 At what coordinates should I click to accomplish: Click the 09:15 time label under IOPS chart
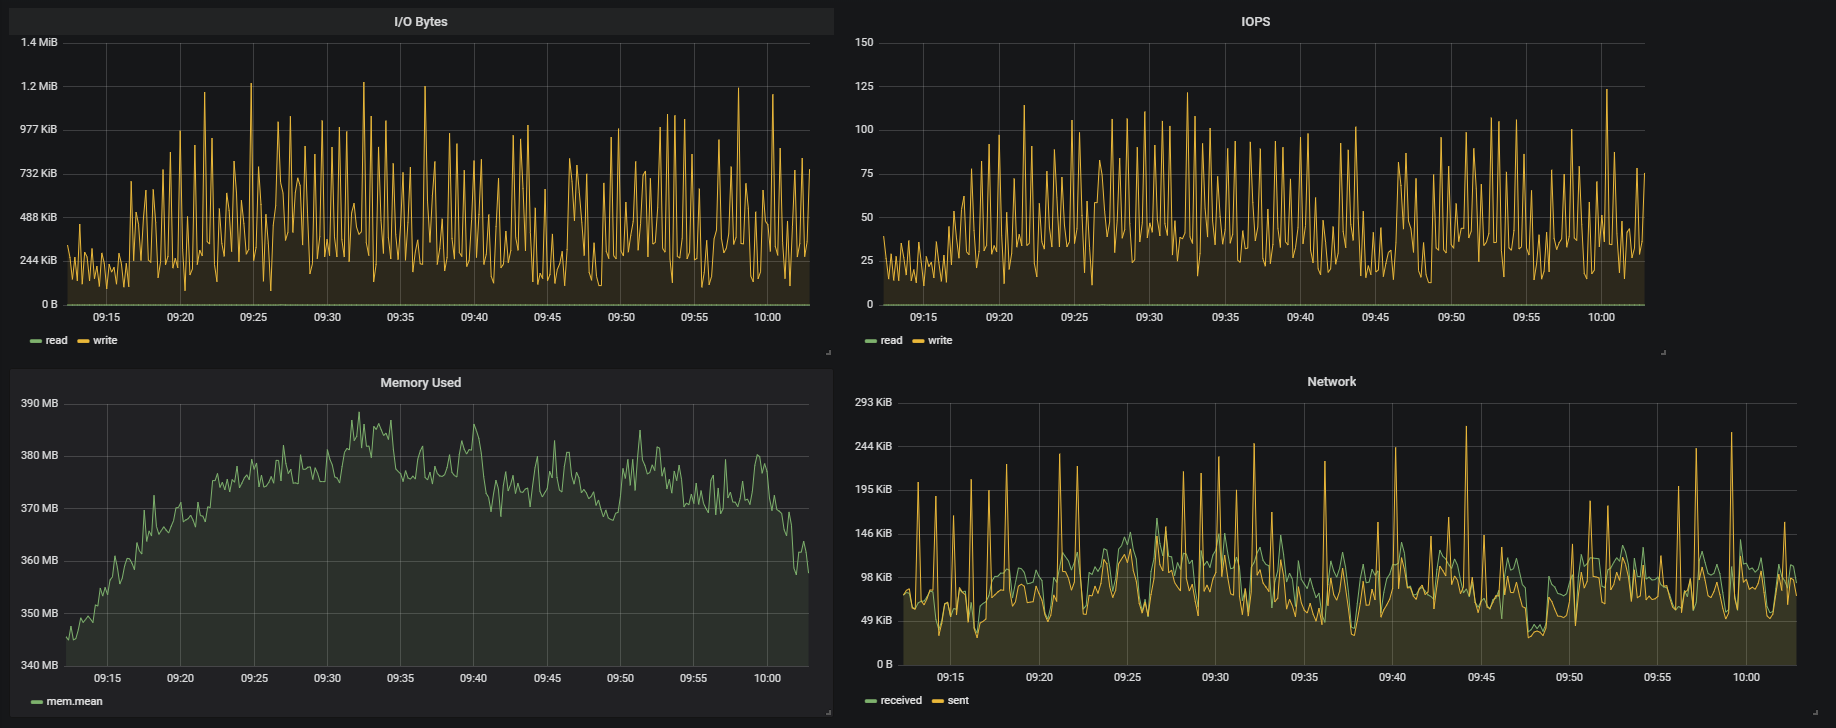[x=923, y=318]
